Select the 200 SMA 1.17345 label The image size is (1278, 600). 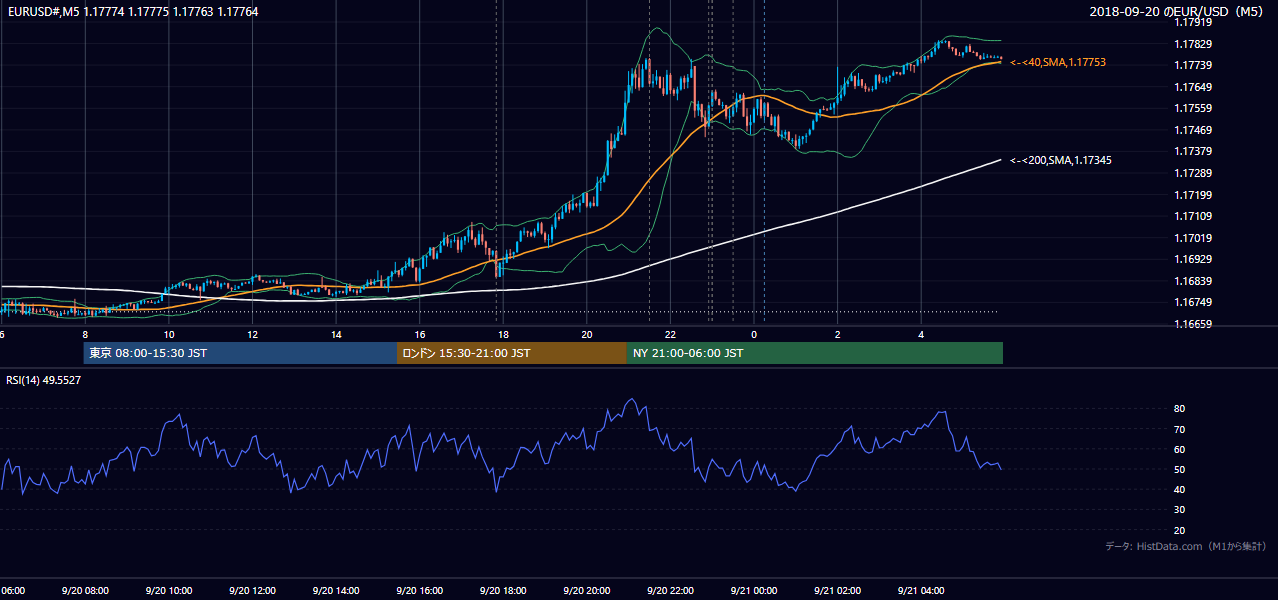(1061, 160)
